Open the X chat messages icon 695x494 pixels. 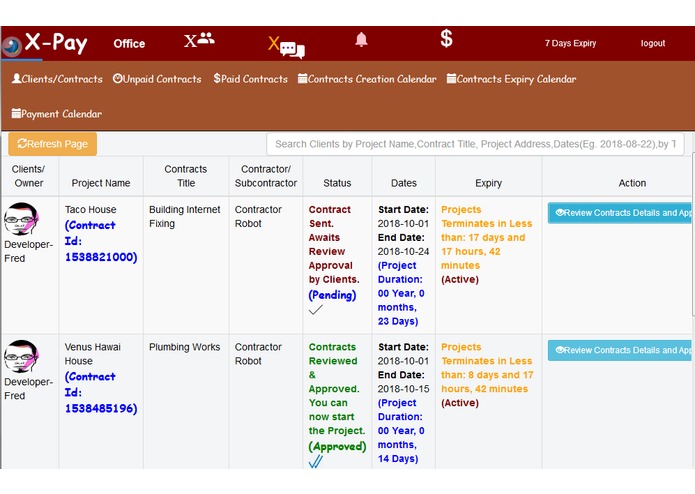pos(286,47)
